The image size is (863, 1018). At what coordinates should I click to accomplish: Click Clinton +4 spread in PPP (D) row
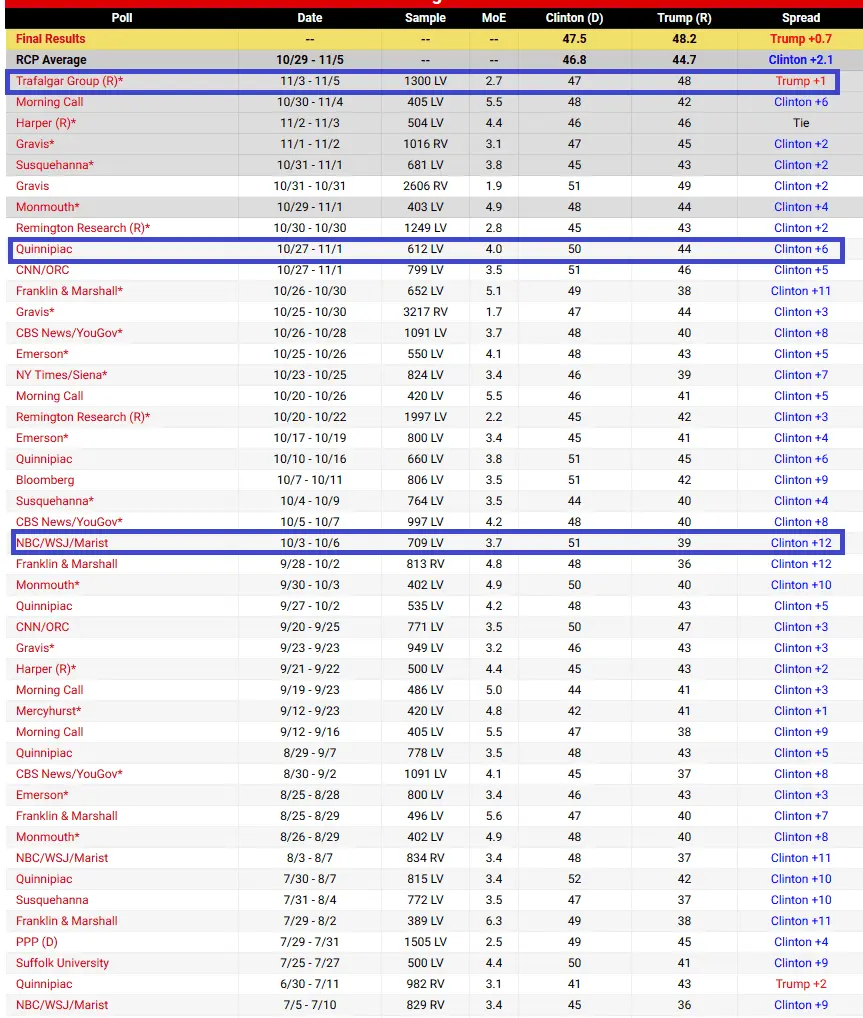[x=801, y=942]
